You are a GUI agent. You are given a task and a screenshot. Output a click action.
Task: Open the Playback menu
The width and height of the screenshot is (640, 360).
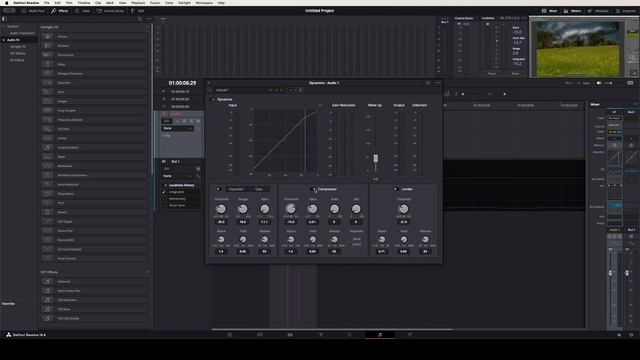click(x=138, y=2)
